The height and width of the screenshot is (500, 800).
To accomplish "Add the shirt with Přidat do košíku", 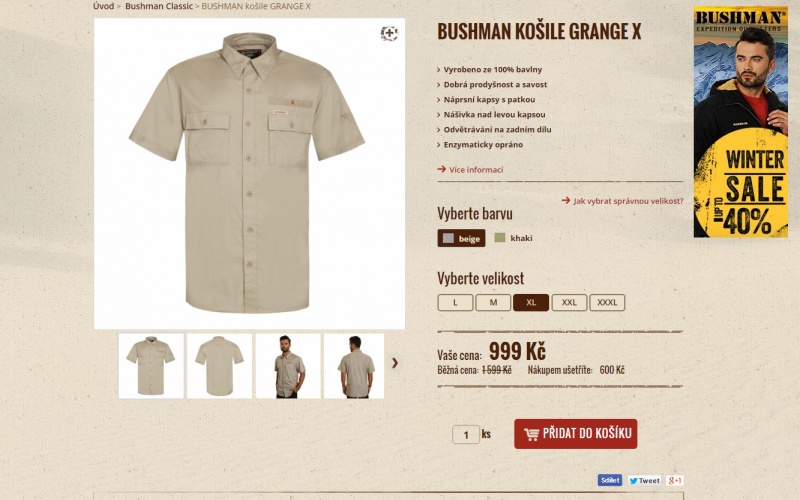I will coord(576,434).
